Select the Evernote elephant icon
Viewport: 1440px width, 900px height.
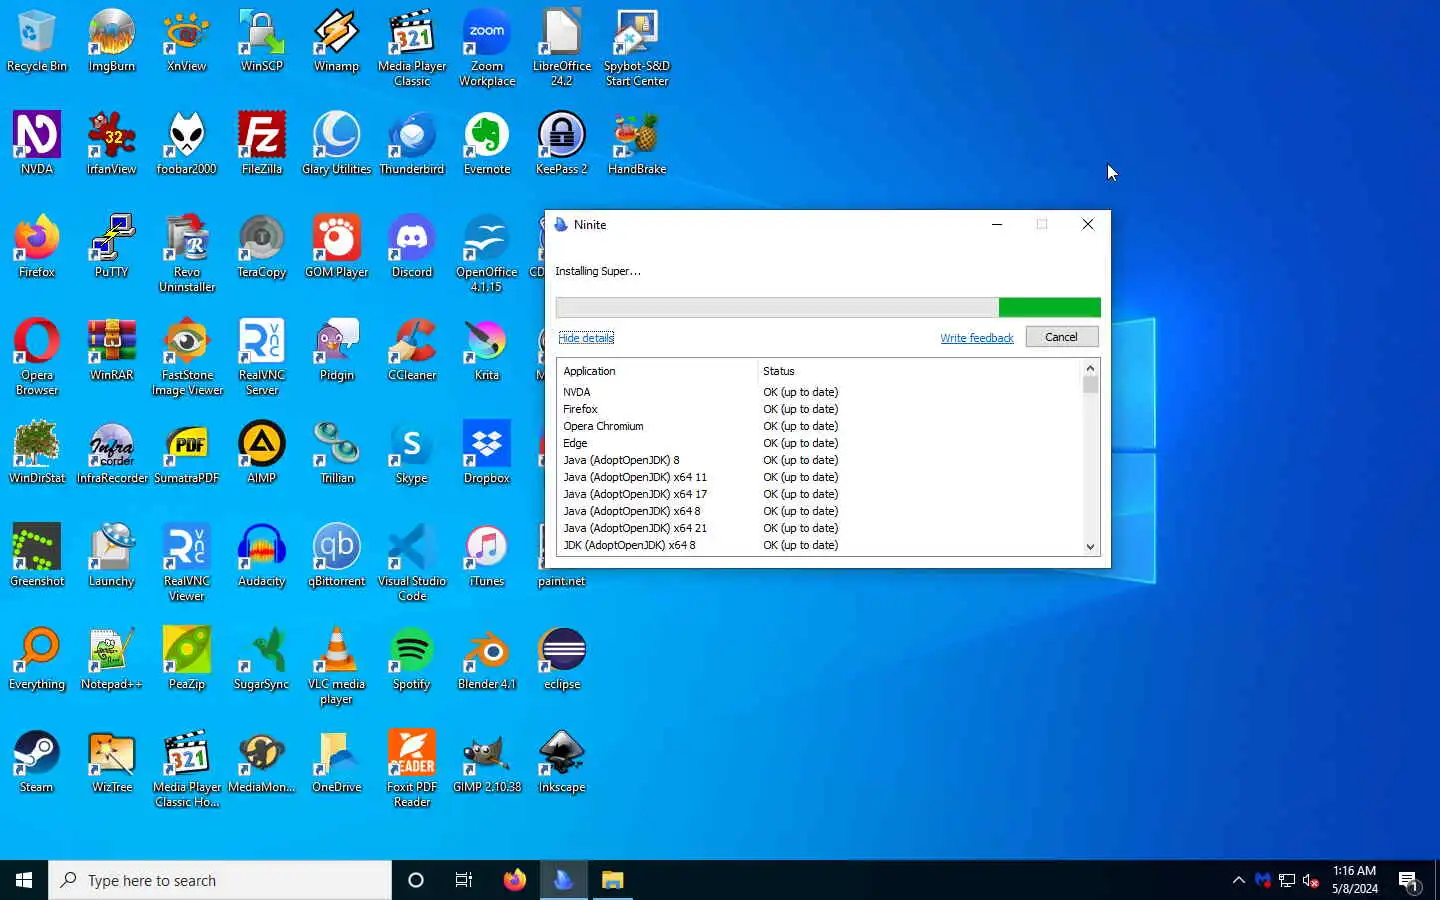pyautogui.click(x=487, y=143)
